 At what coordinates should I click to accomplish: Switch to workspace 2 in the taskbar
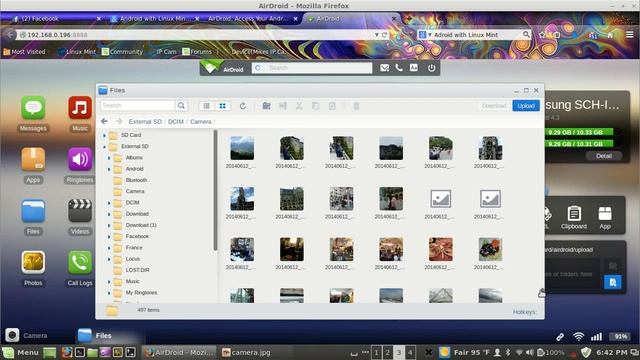(387, 352)
